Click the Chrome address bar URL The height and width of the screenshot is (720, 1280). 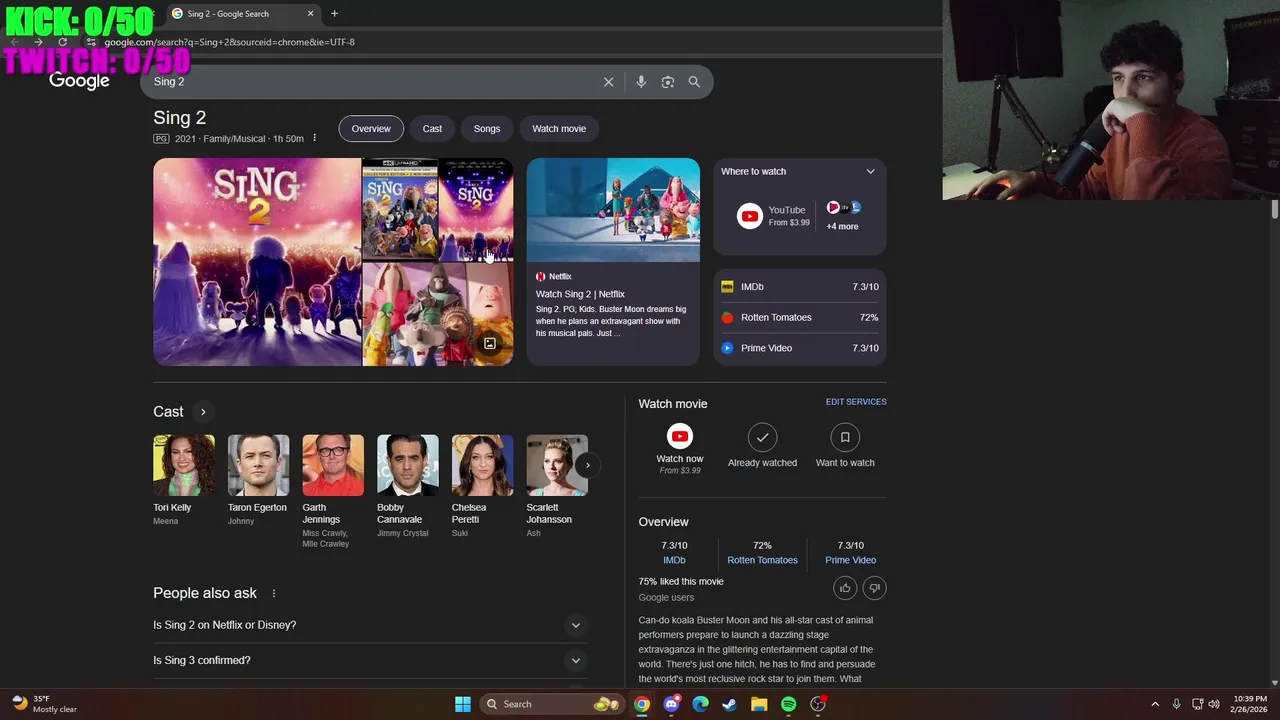click(229, 42)
